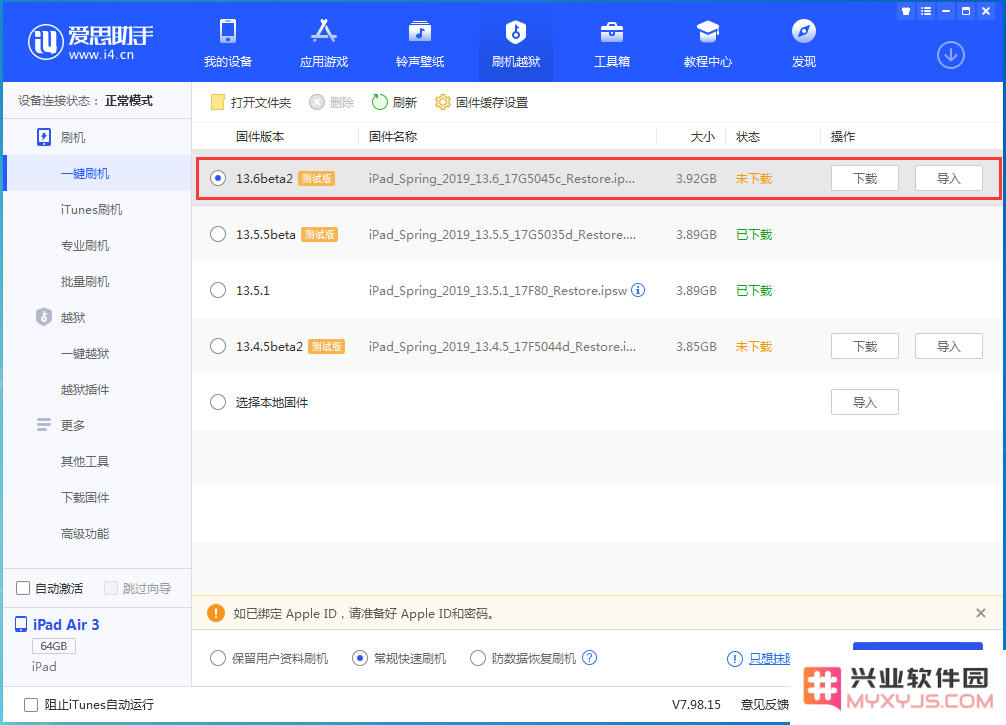
Task: Open the 应用游戏 apps section
Action: point(324,43)
